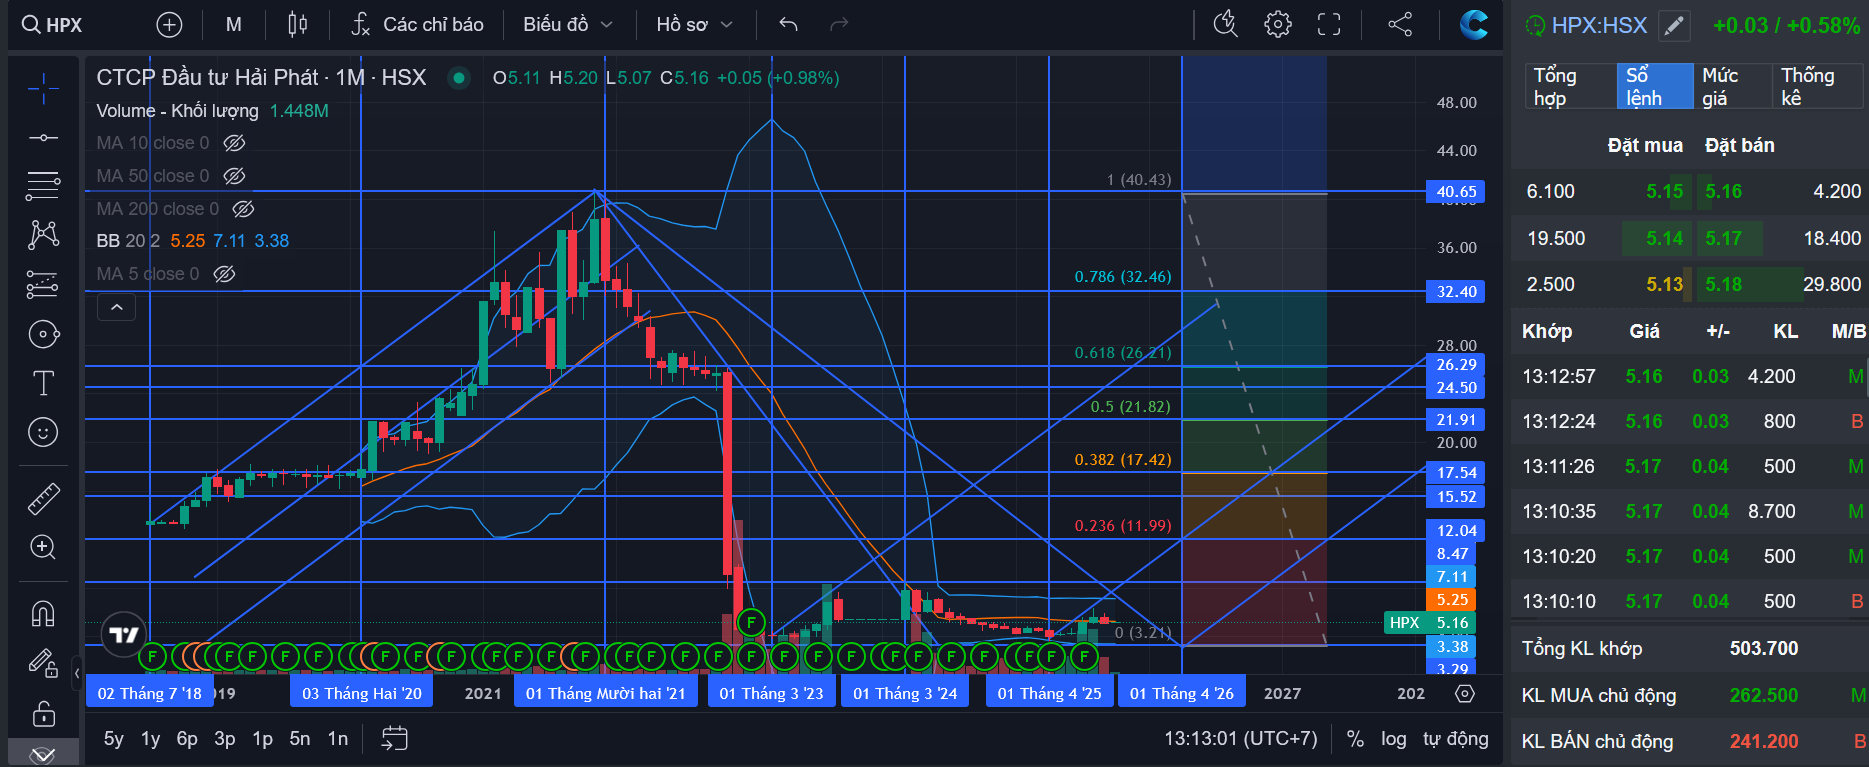Image resolution: width=1869 pixels, height=767 pixels.
Task: Toggle log scale mode
Action: click(1393, 739)
